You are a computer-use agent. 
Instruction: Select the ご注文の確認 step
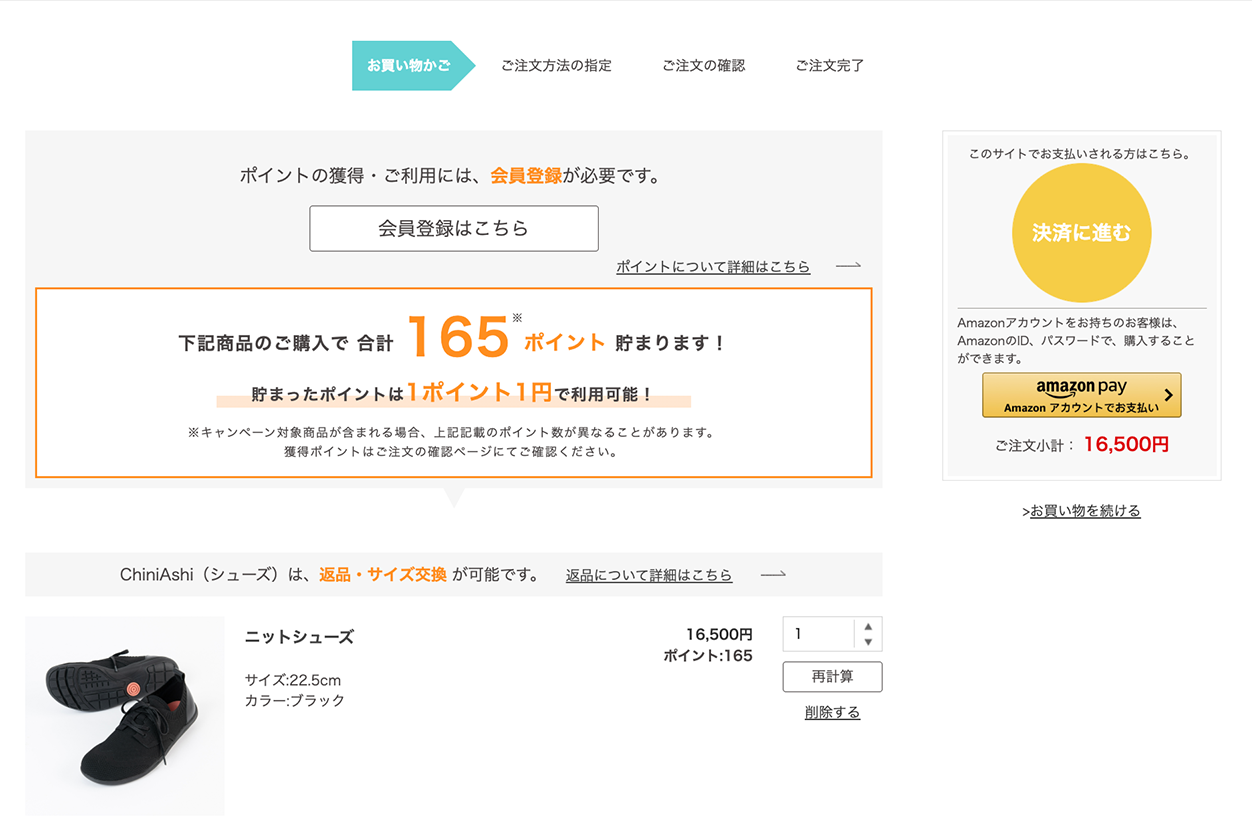703,66
